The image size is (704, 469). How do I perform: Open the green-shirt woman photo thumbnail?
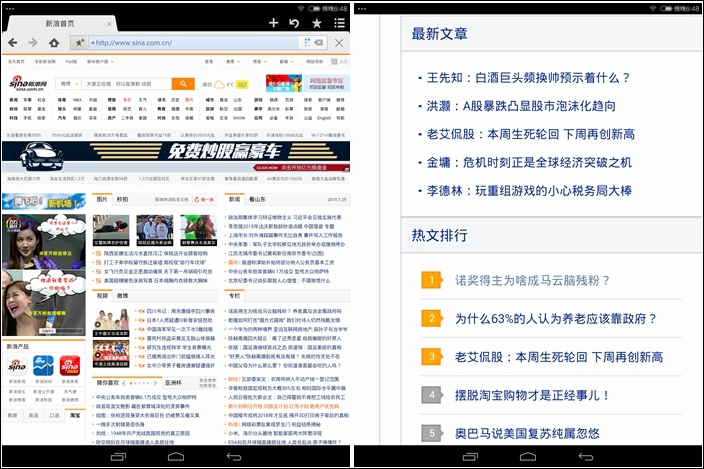click(x=198, y=230)
